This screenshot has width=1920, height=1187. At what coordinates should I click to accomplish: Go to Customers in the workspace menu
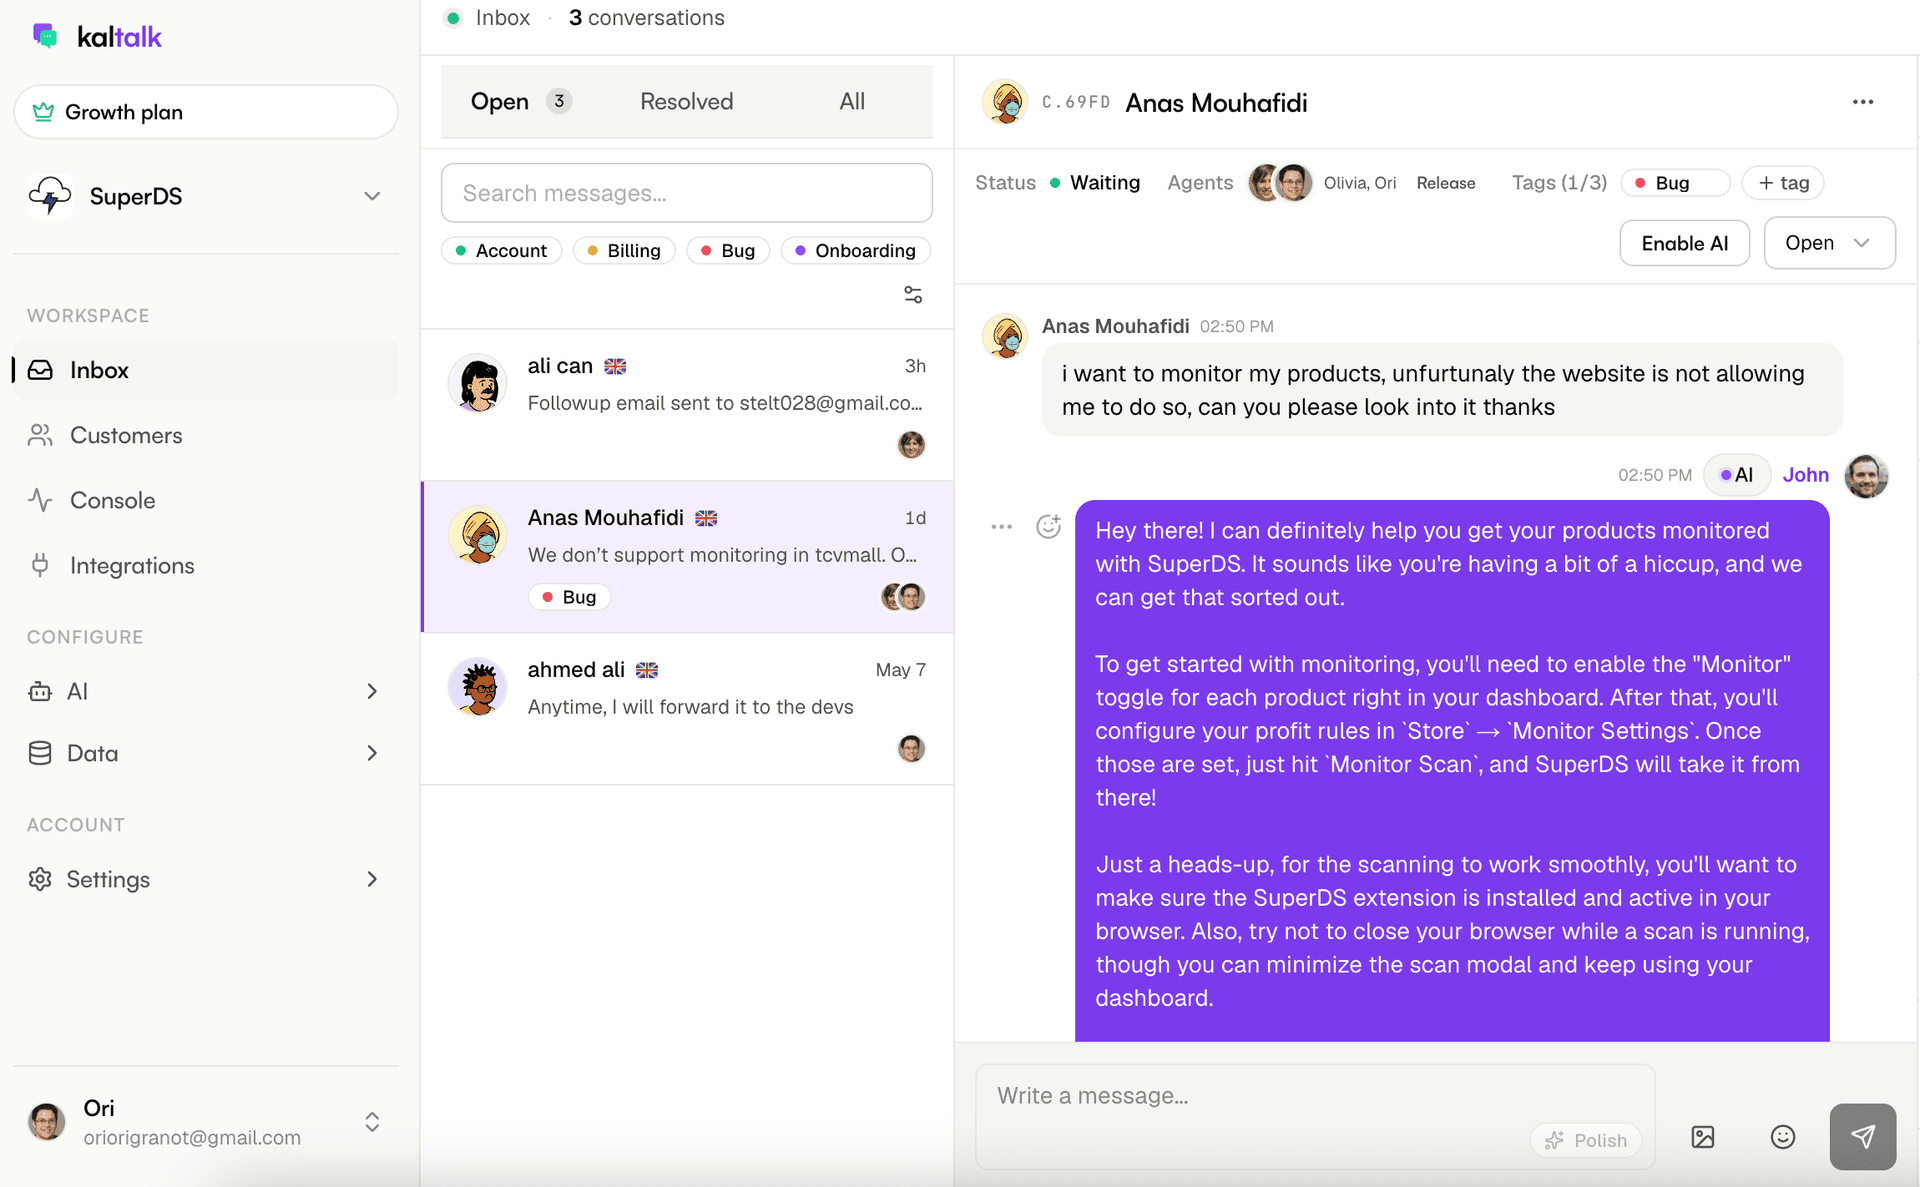tap(206, 435)
